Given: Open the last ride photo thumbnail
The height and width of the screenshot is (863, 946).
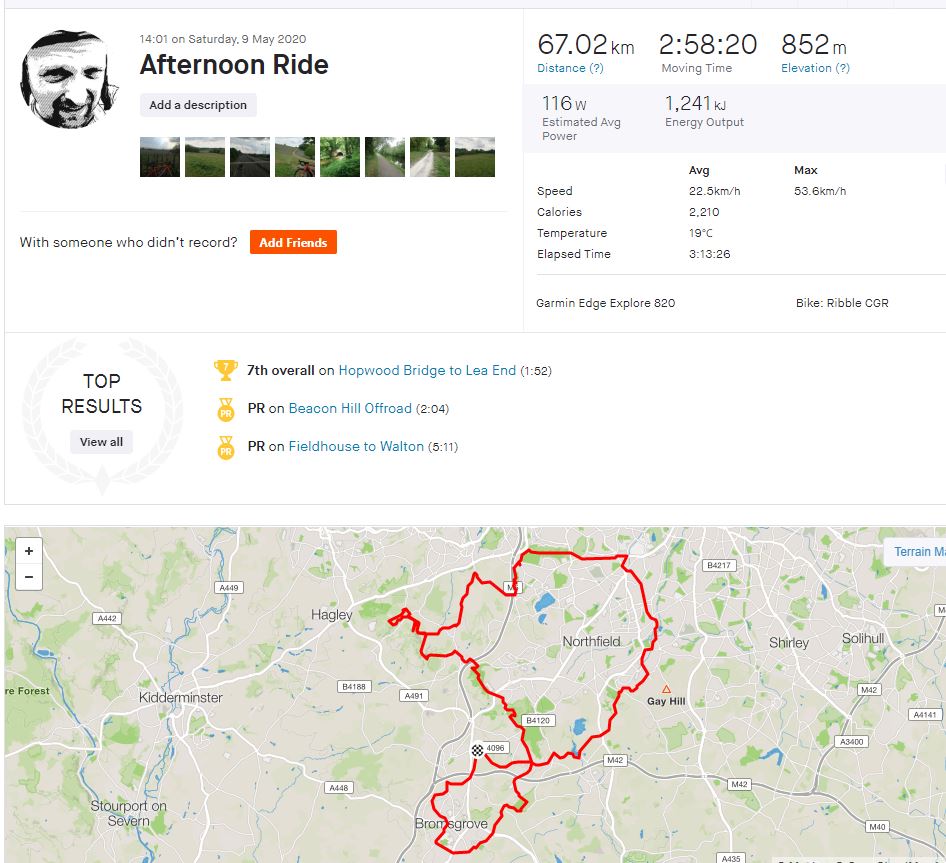Looking at the screenshot, I should click(475, 157).
